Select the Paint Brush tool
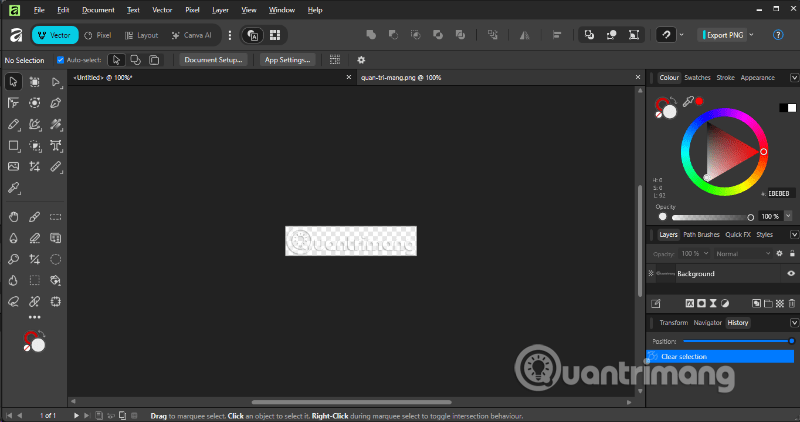800x422 pixels. coord(35,217)
